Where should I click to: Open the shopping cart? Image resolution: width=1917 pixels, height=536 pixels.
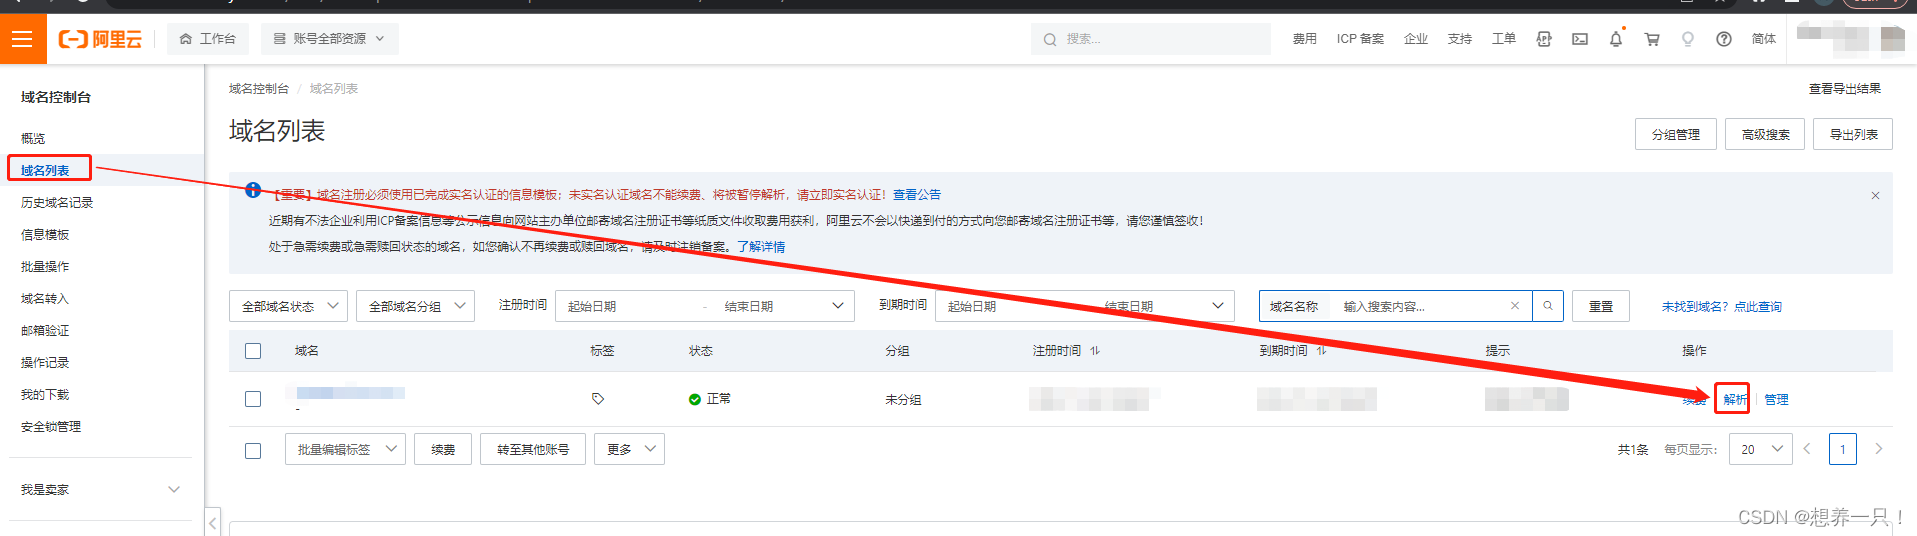click(1652, 39)
